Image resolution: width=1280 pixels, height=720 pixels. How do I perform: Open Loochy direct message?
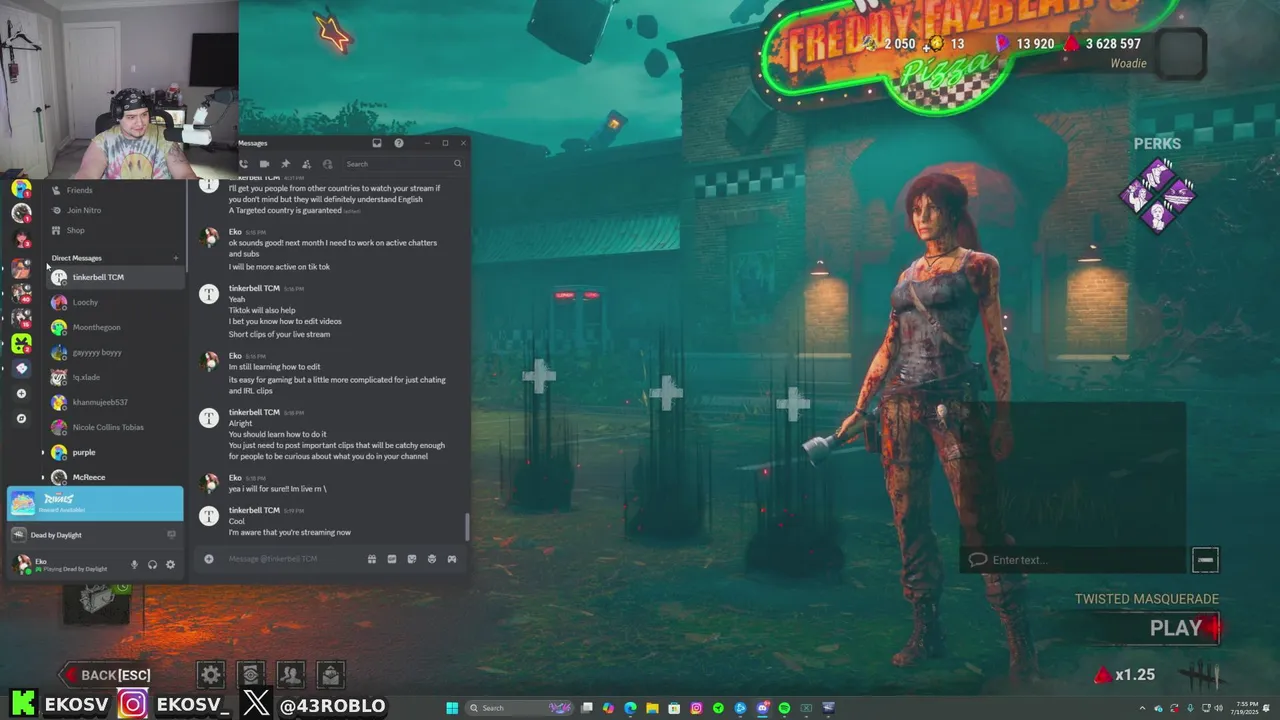(116, 302)
